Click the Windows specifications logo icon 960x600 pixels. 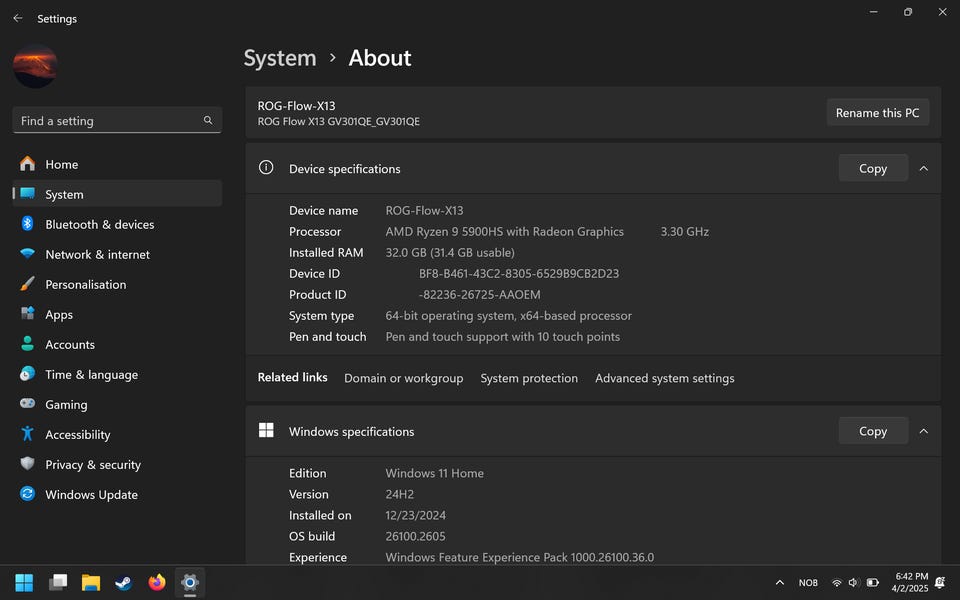coord(266,430)
